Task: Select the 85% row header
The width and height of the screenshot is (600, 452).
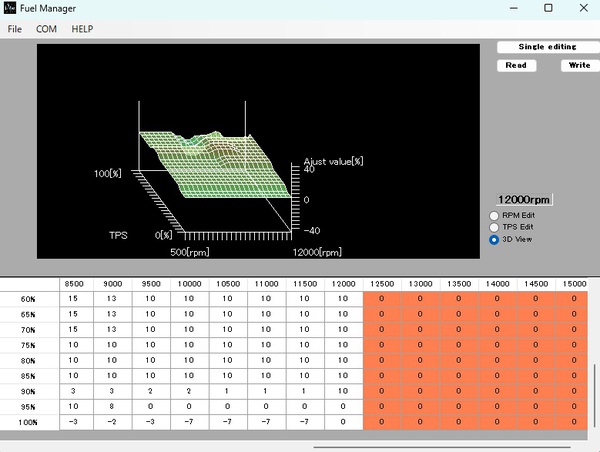Action: (29, 376)
